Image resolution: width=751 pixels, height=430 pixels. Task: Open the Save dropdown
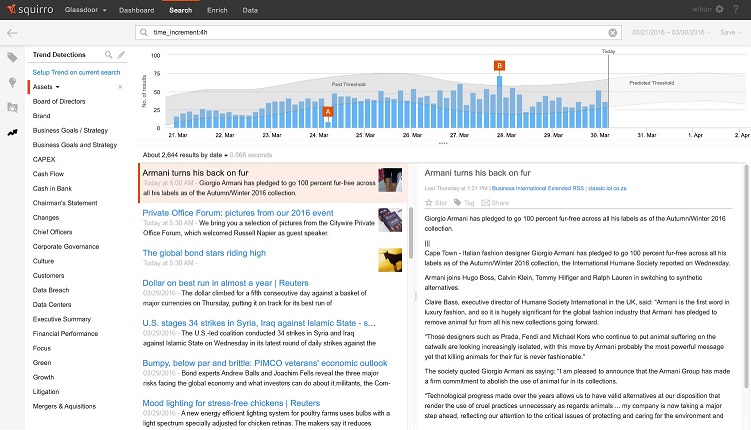pyautogui.click(x=729, y=33)
